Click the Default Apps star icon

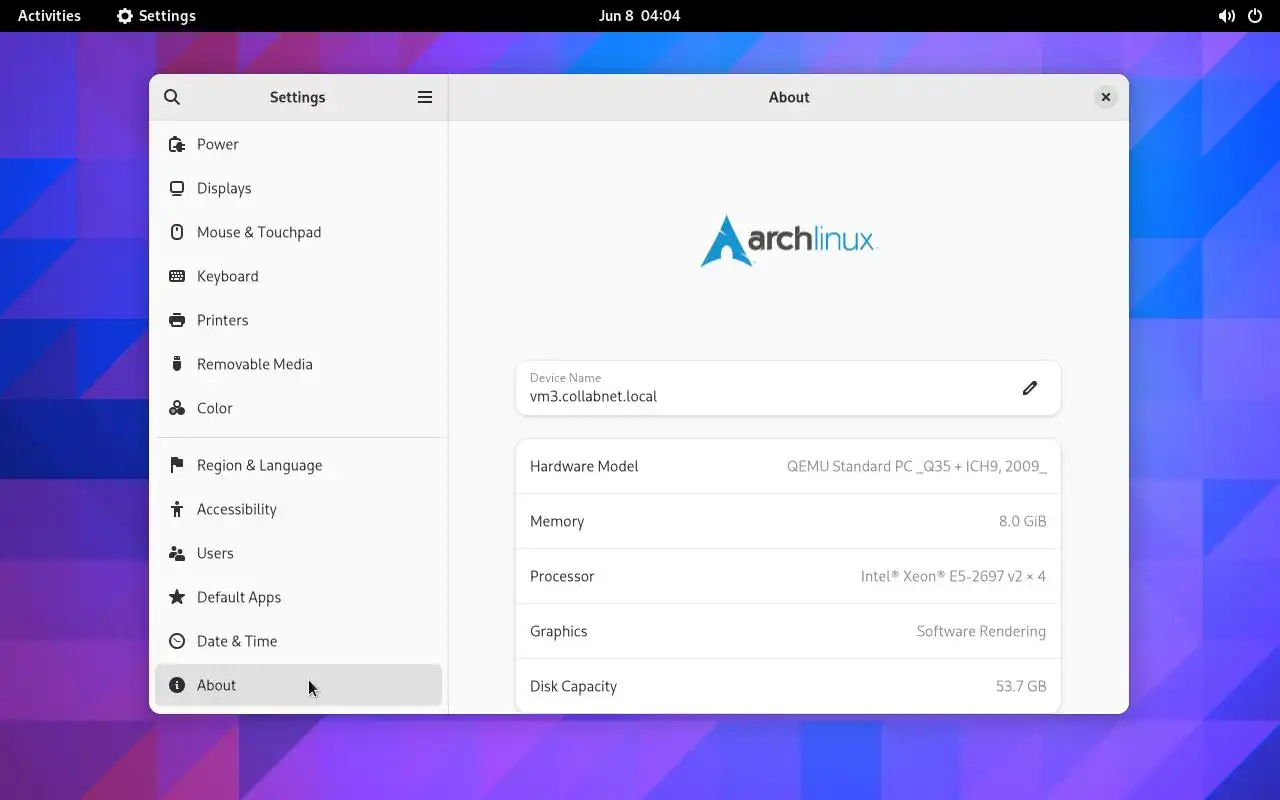pyautogui.click(x=177, y=597)
